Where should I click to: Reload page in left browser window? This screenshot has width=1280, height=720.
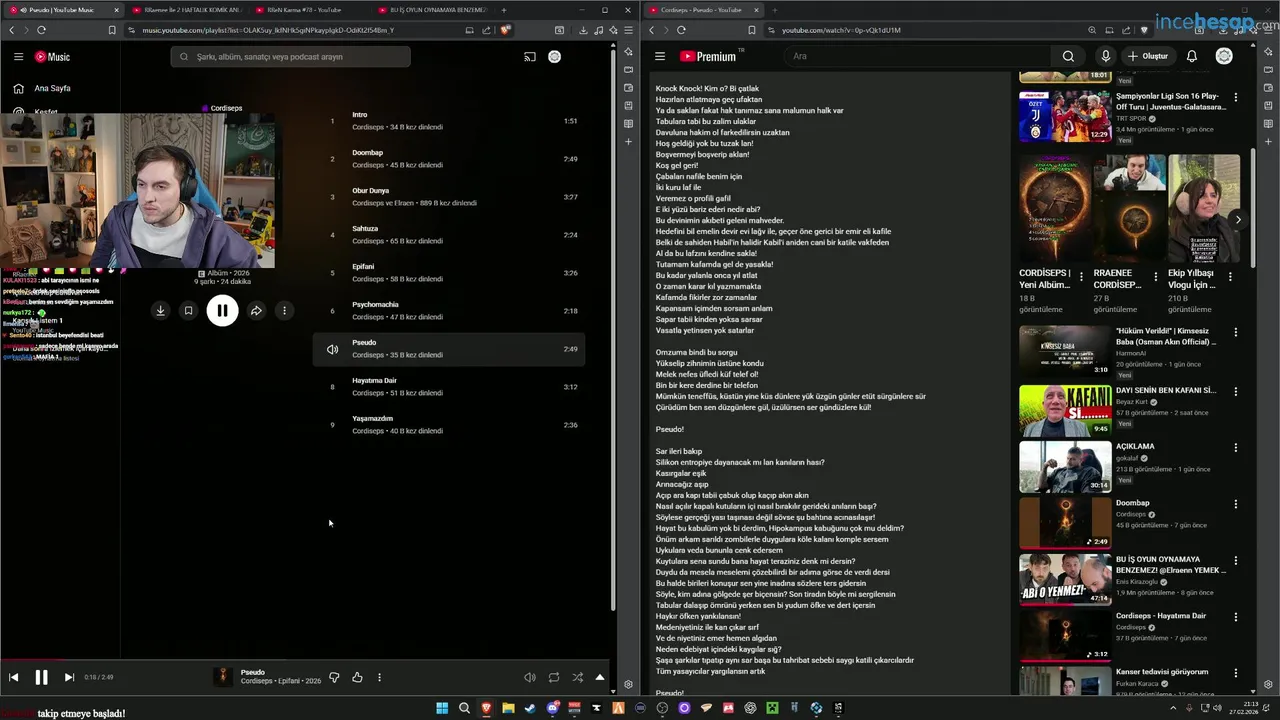point(41,30)
